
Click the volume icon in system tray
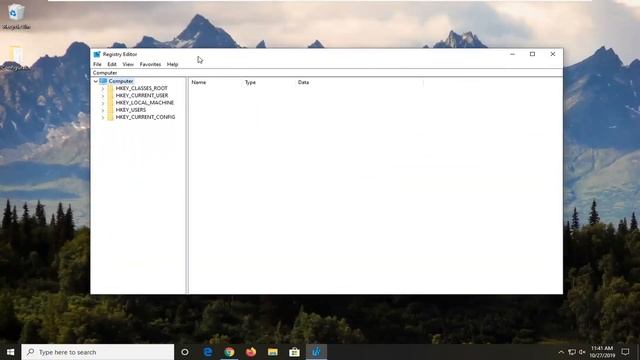coord(582,352)
